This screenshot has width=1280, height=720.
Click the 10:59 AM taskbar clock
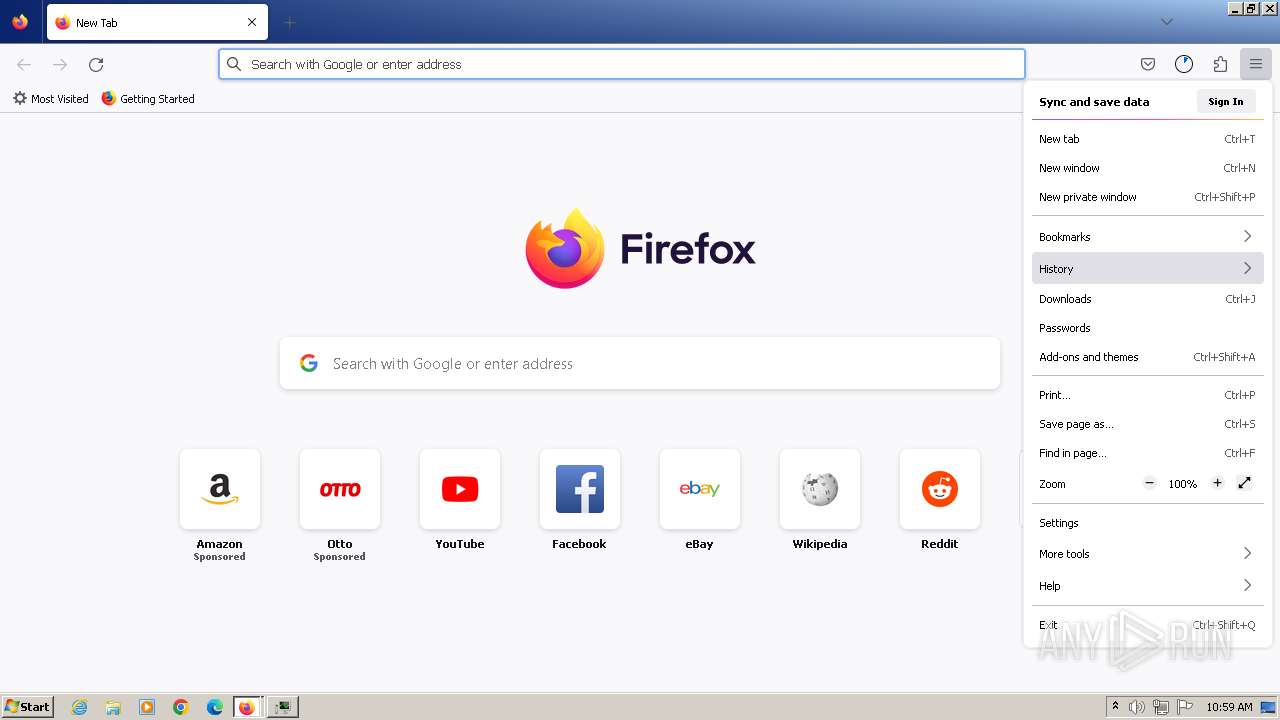[x=1229, y=707]
